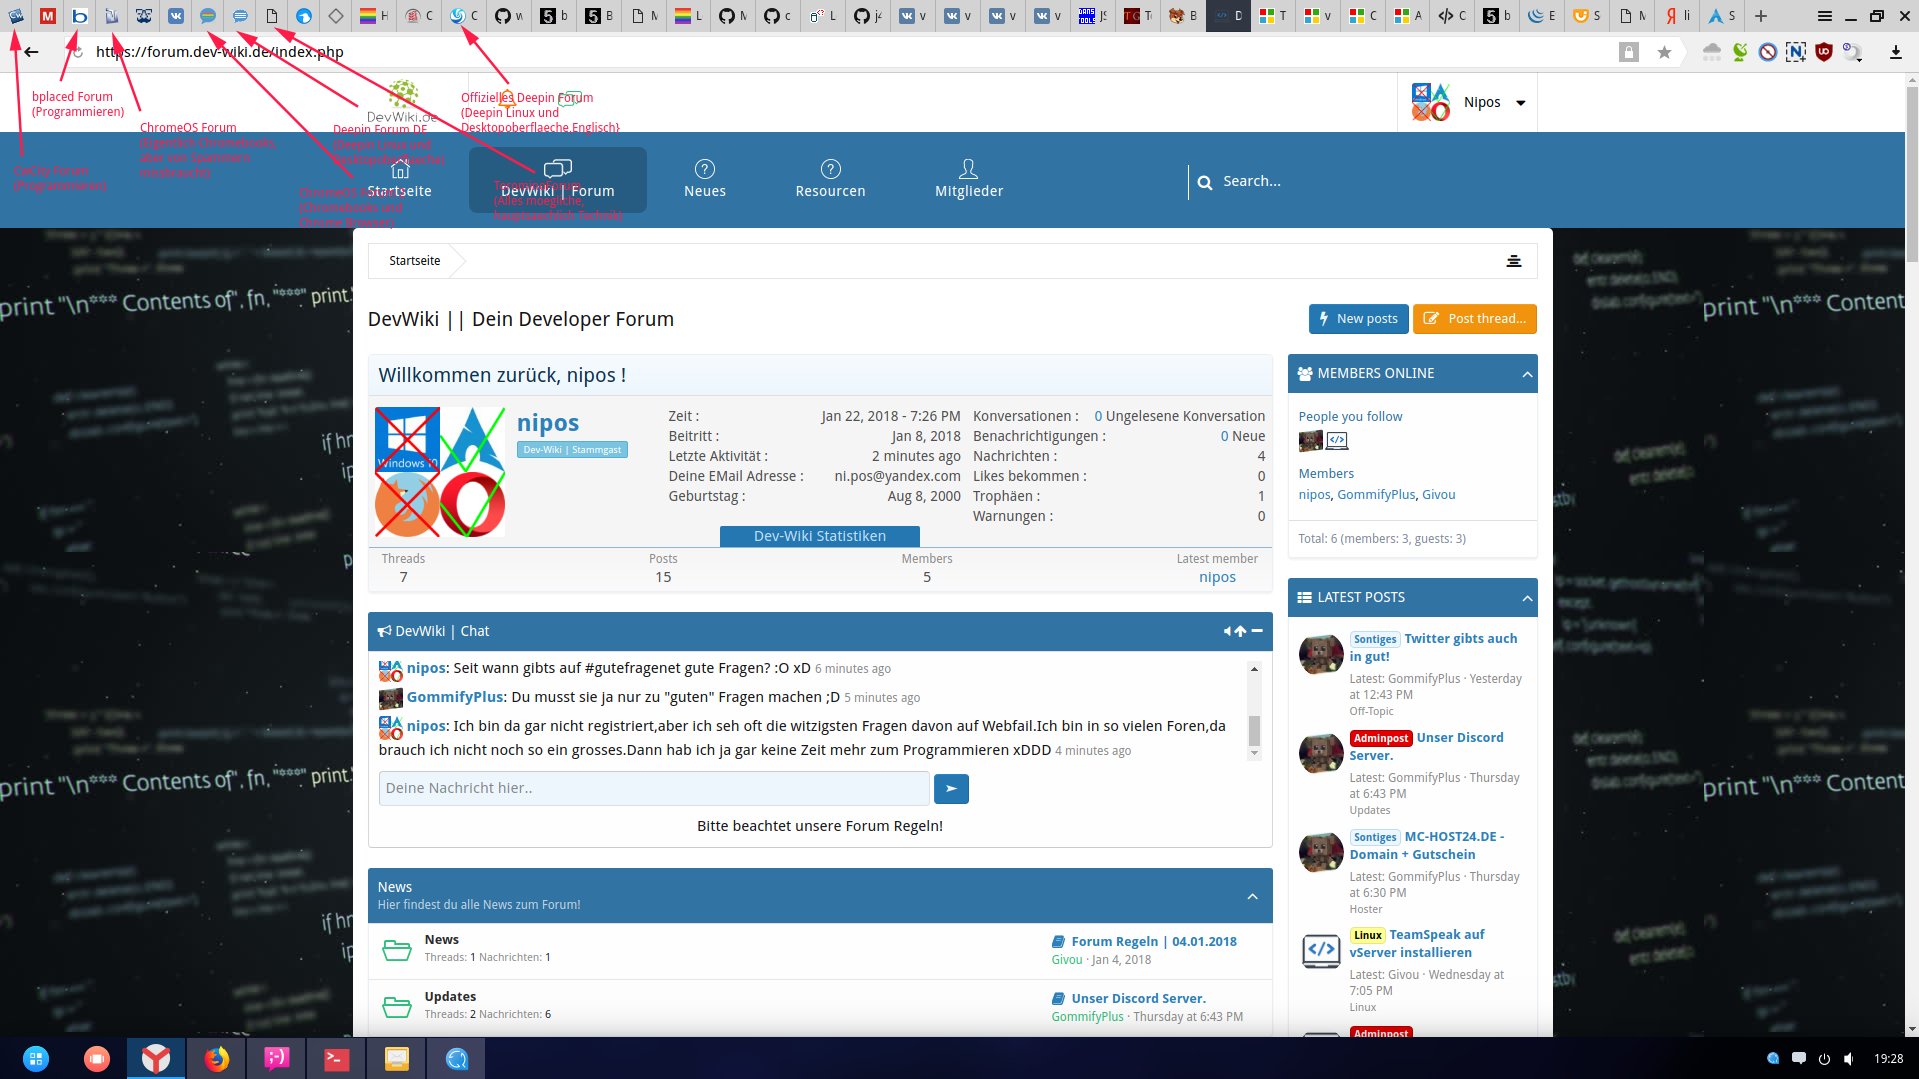Focus the 'Deine Nachricht hier' chat input

(x=654, y=788)
